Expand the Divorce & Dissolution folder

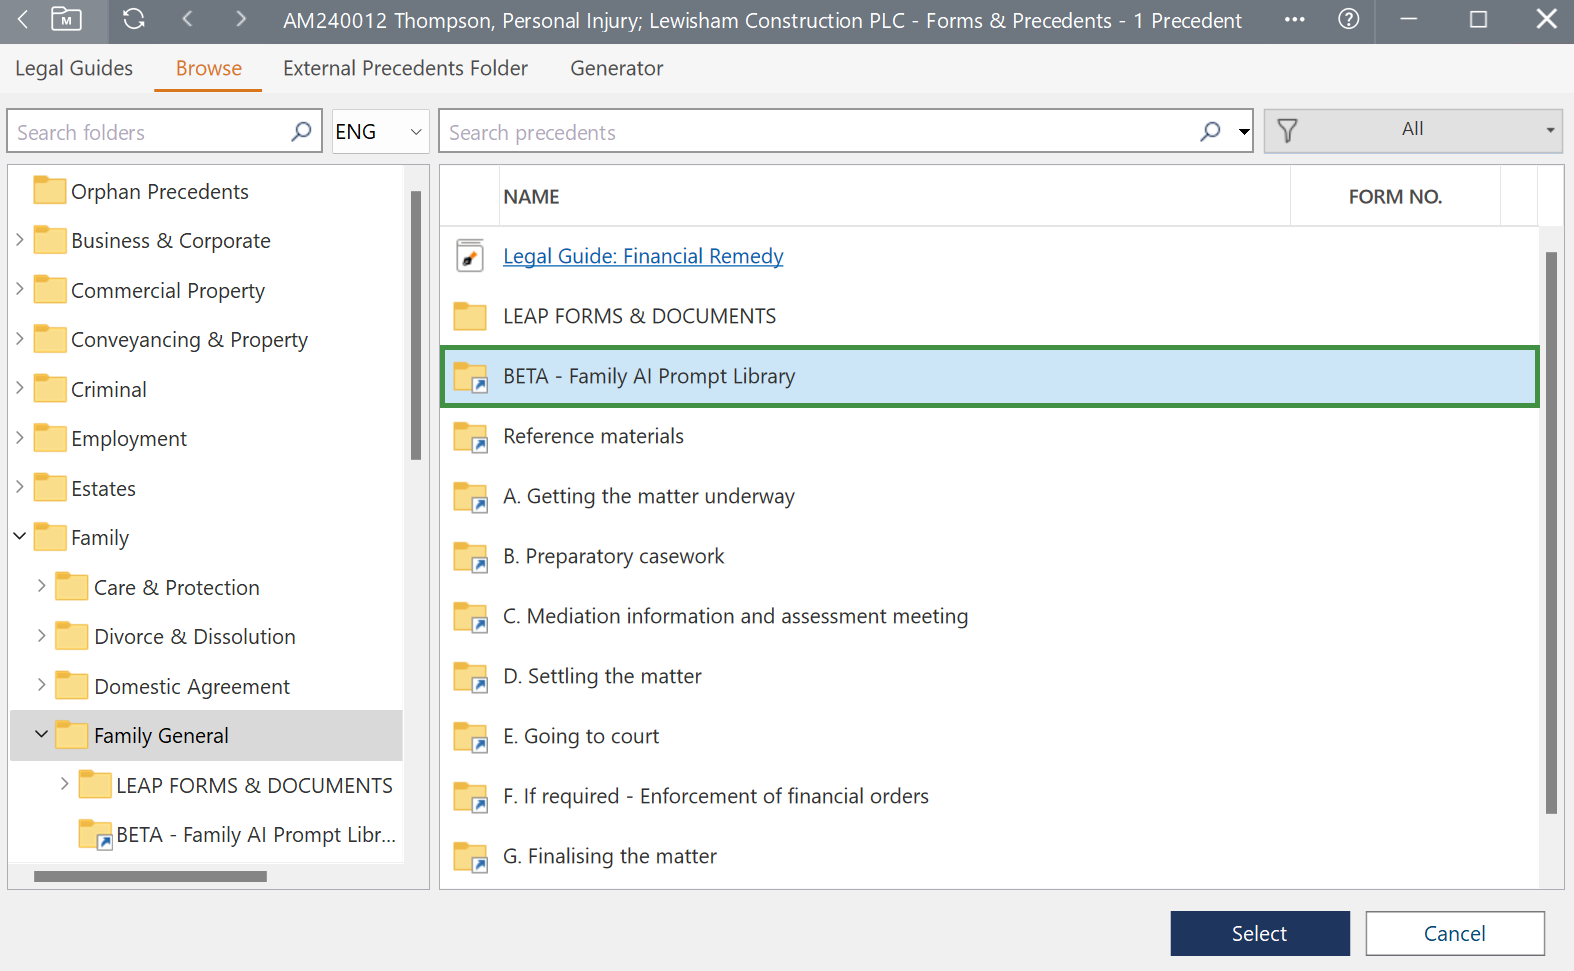pos(42,636)
